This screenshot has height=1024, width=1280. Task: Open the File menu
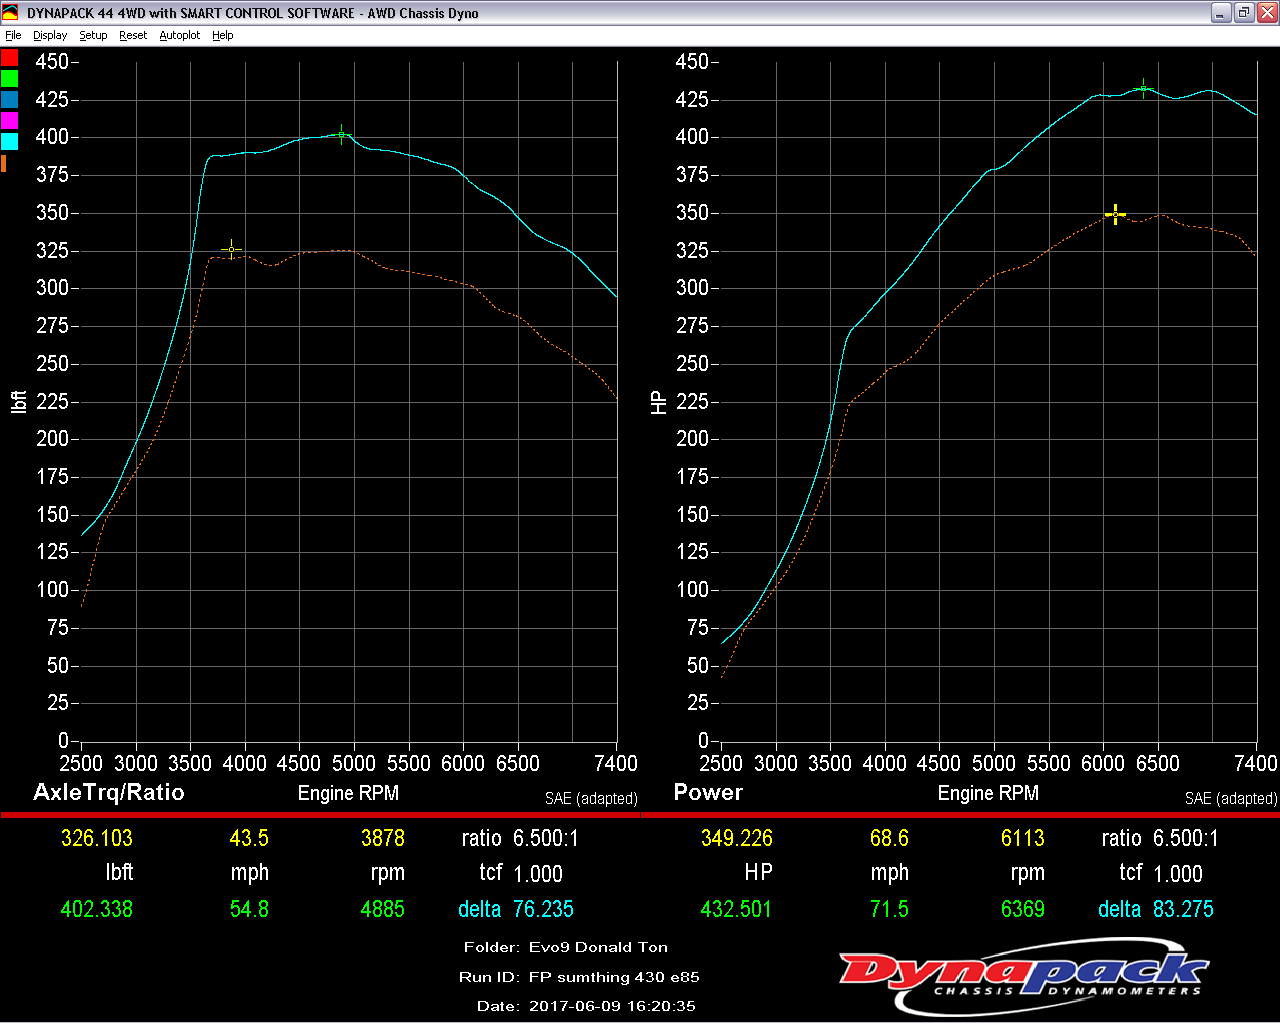coord(13,35)
